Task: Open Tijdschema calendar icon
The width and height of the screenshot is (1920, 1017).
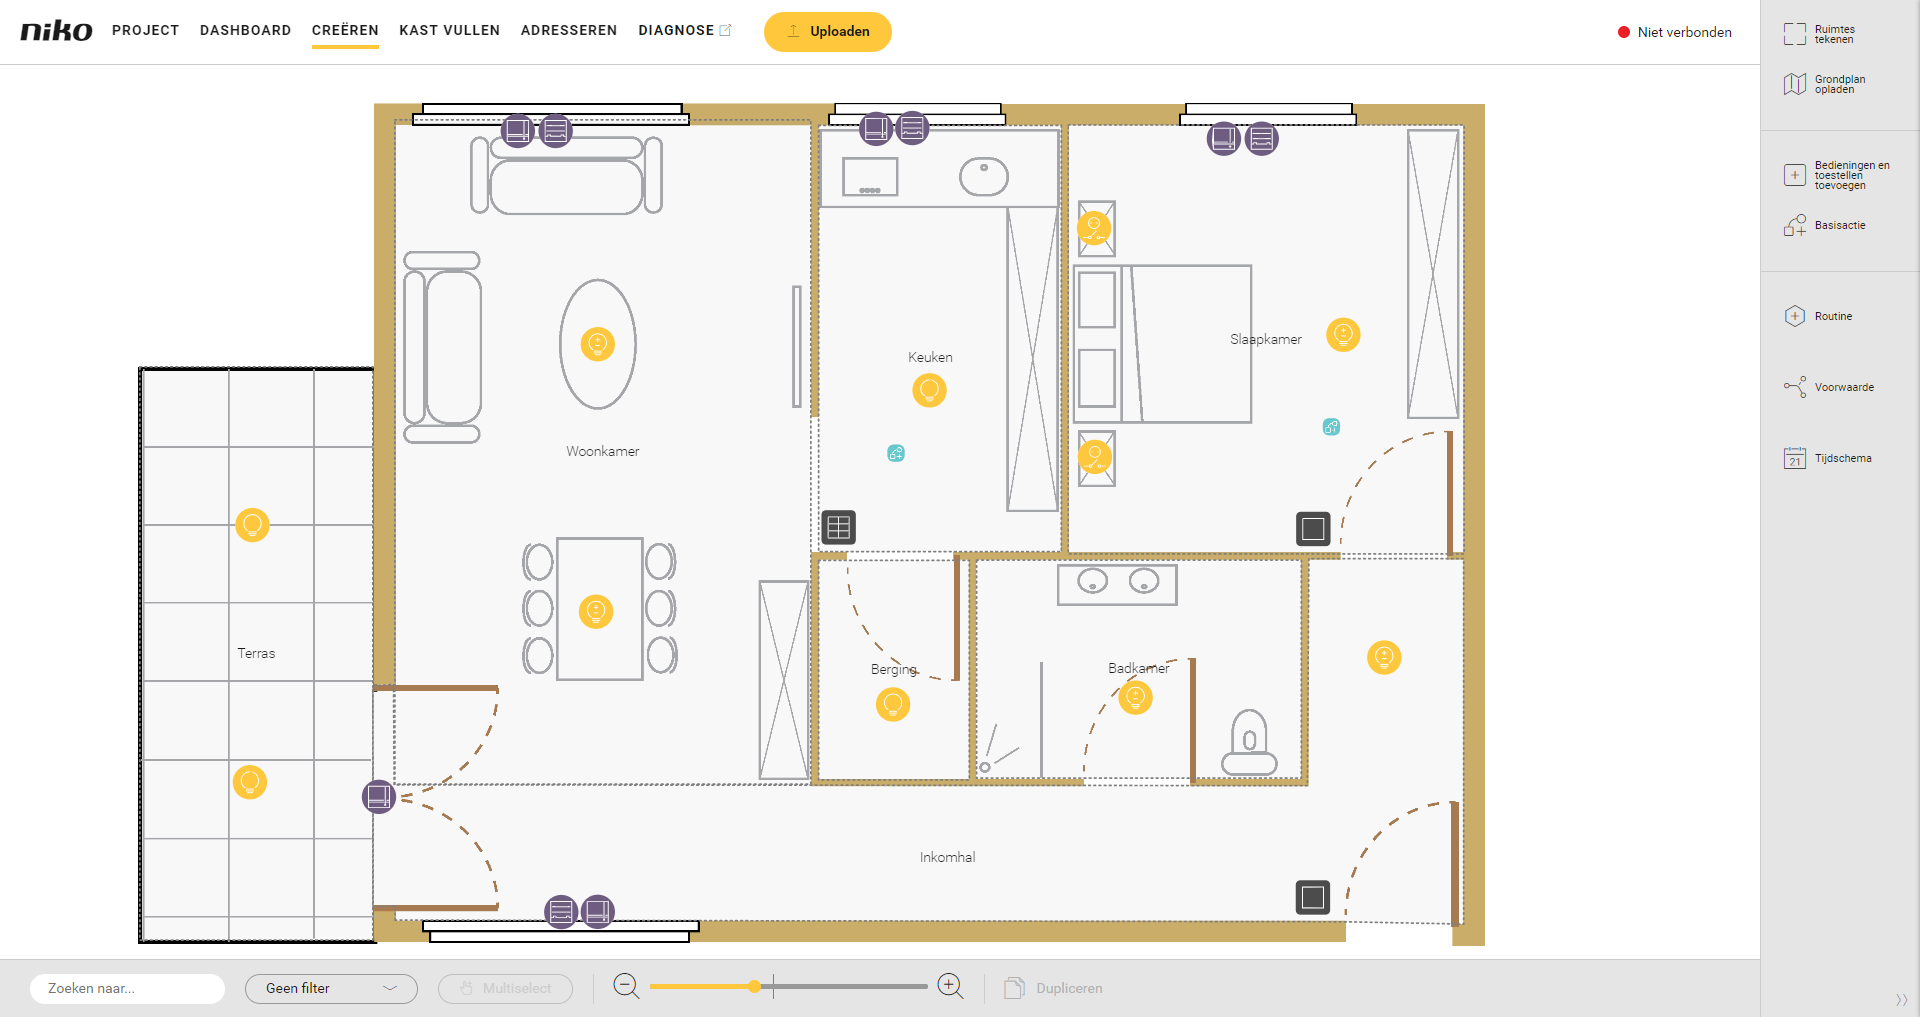Action: 1795,458
